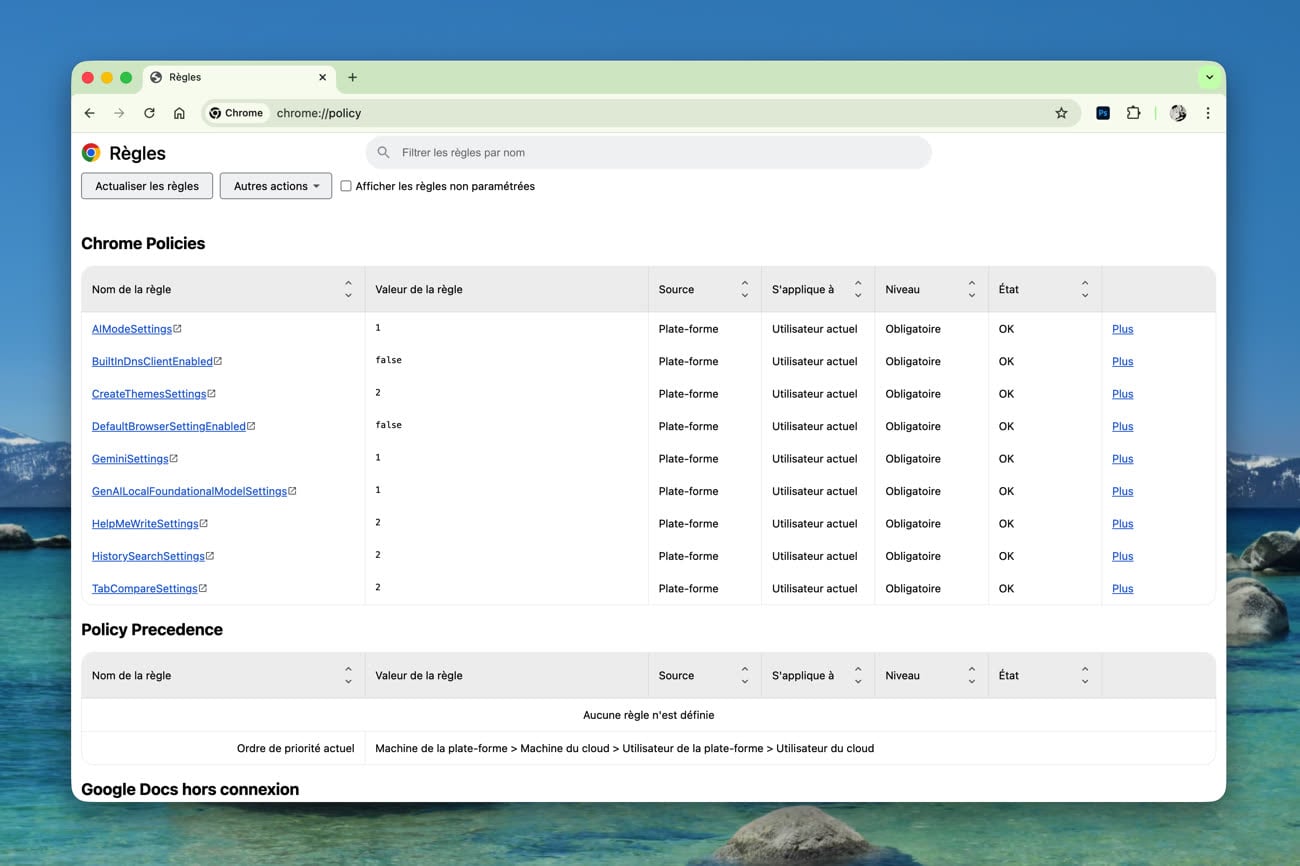Open the profile avatar icon

1178,113
